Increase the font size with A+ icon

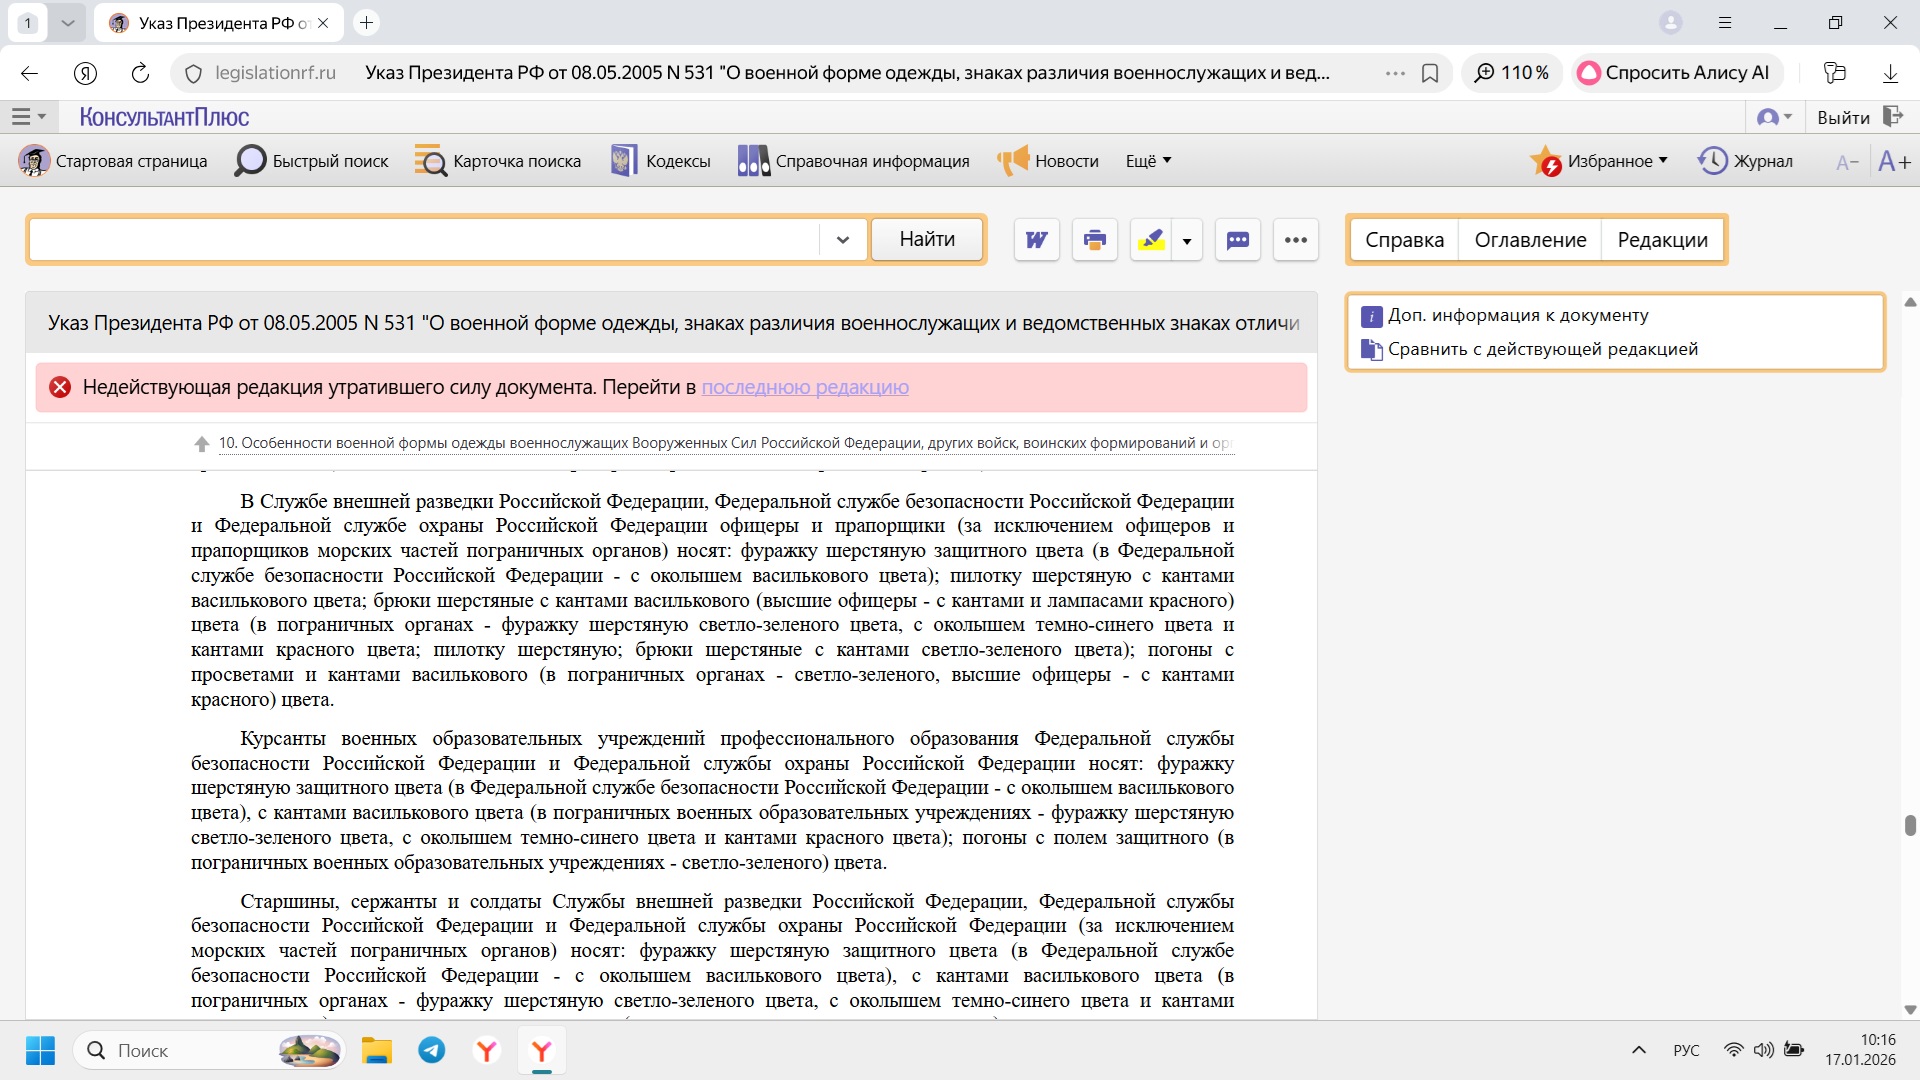click(1893, 161)
